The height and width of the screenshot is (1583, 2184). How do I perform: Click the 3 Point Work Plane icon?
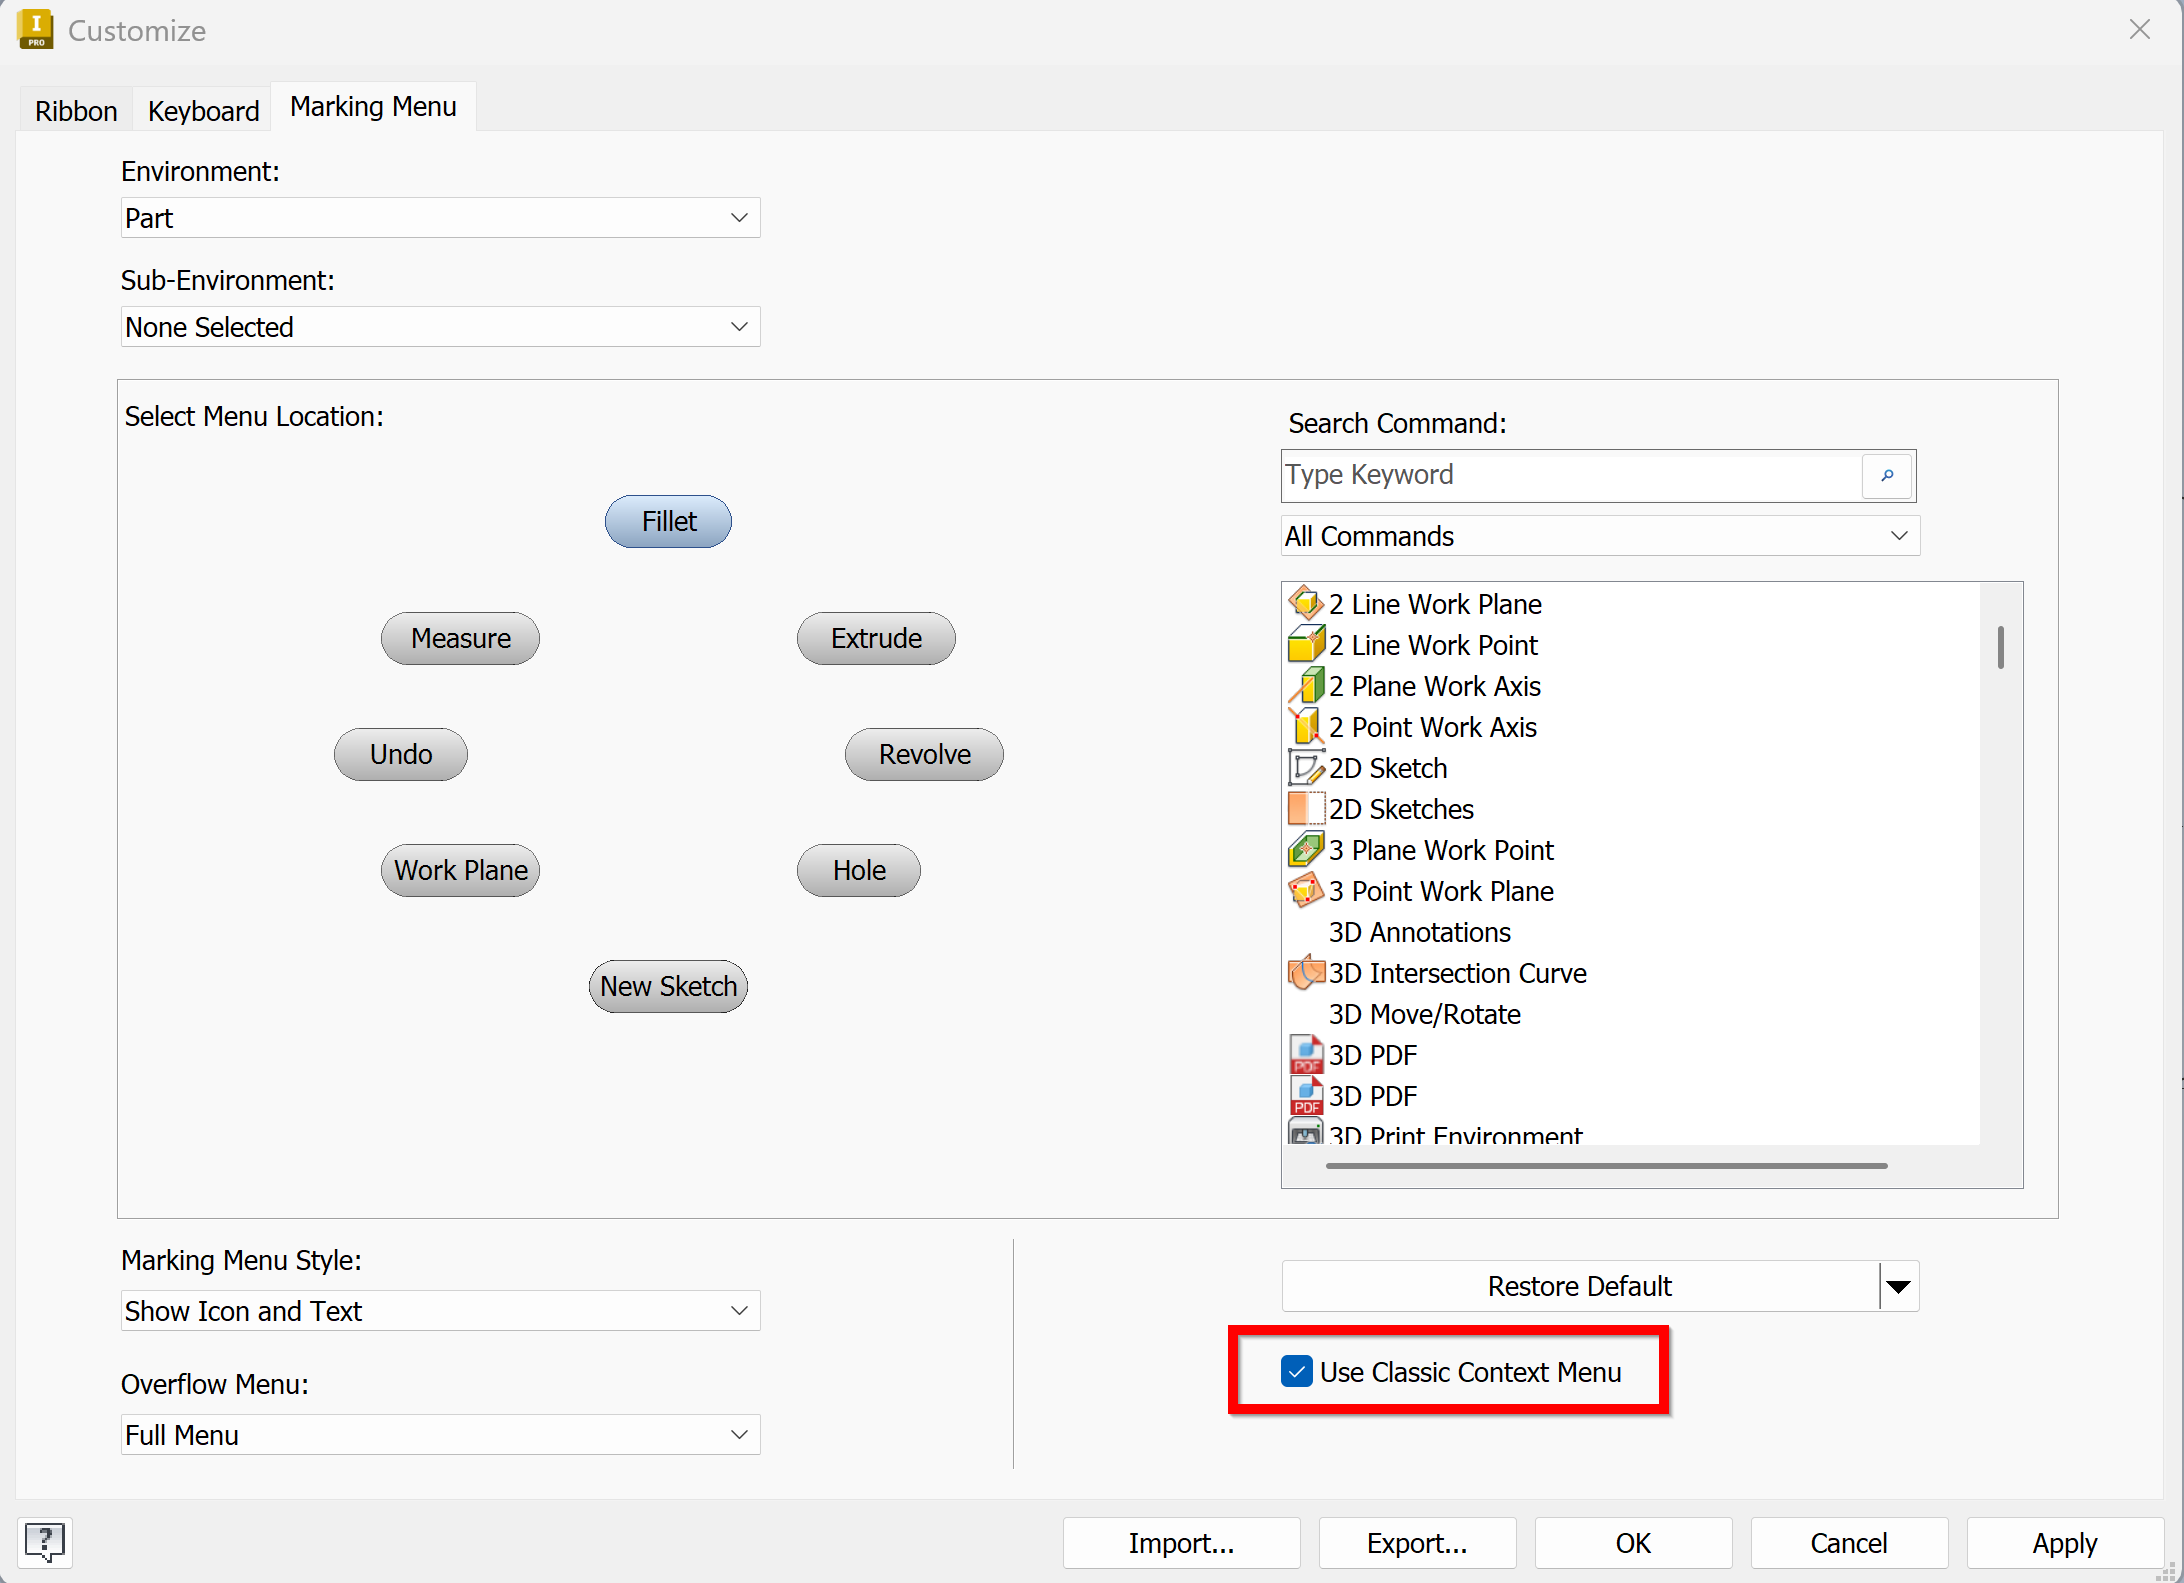click(1305, 891)
